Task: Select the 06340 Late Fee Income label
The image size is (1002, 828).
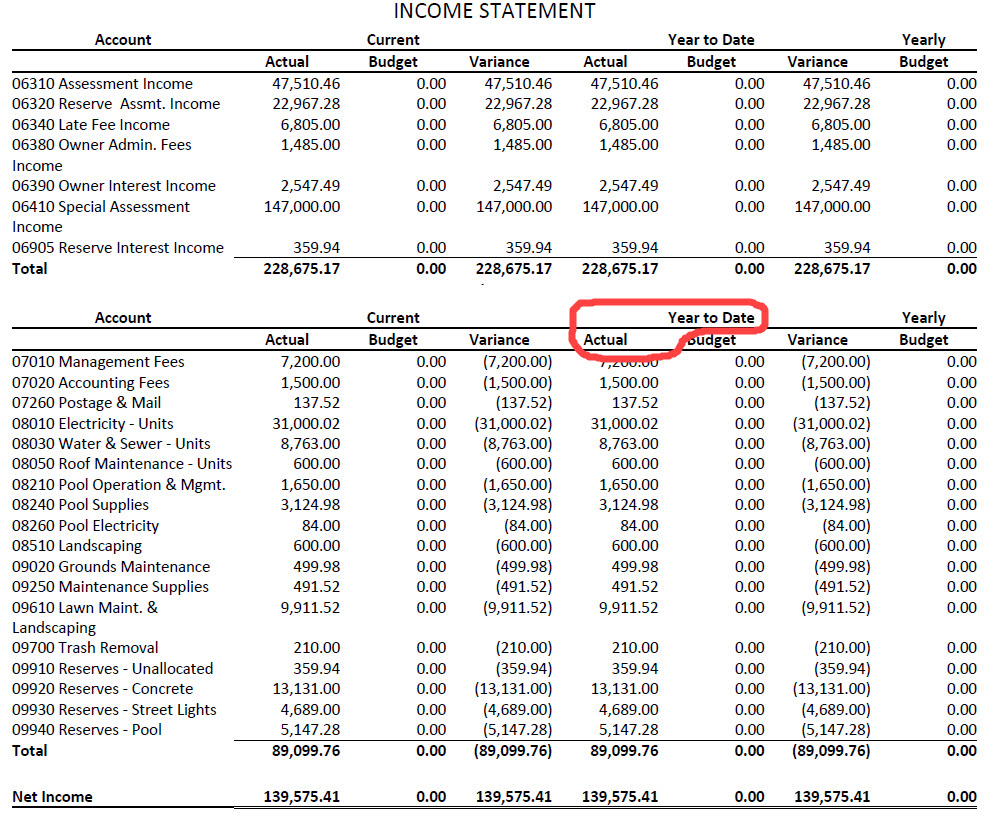Action: 91,125
